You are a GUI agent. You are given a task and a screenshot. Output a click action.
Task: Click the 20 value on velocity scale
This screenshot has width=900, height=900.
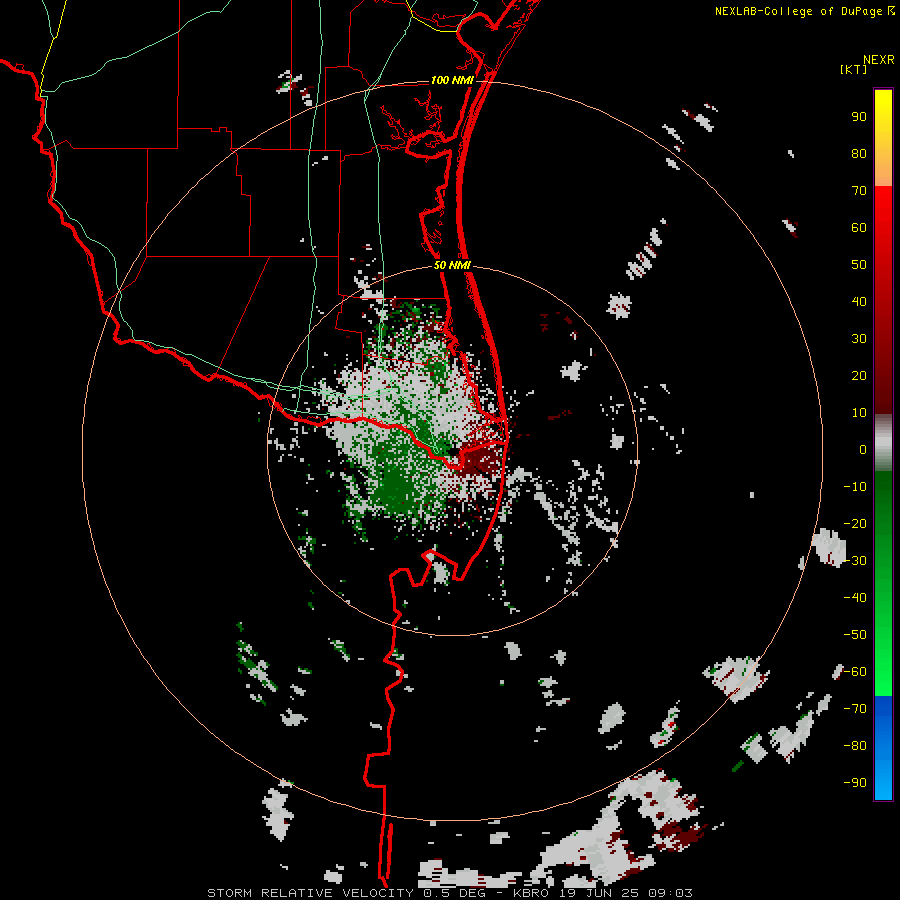(859, 376)
